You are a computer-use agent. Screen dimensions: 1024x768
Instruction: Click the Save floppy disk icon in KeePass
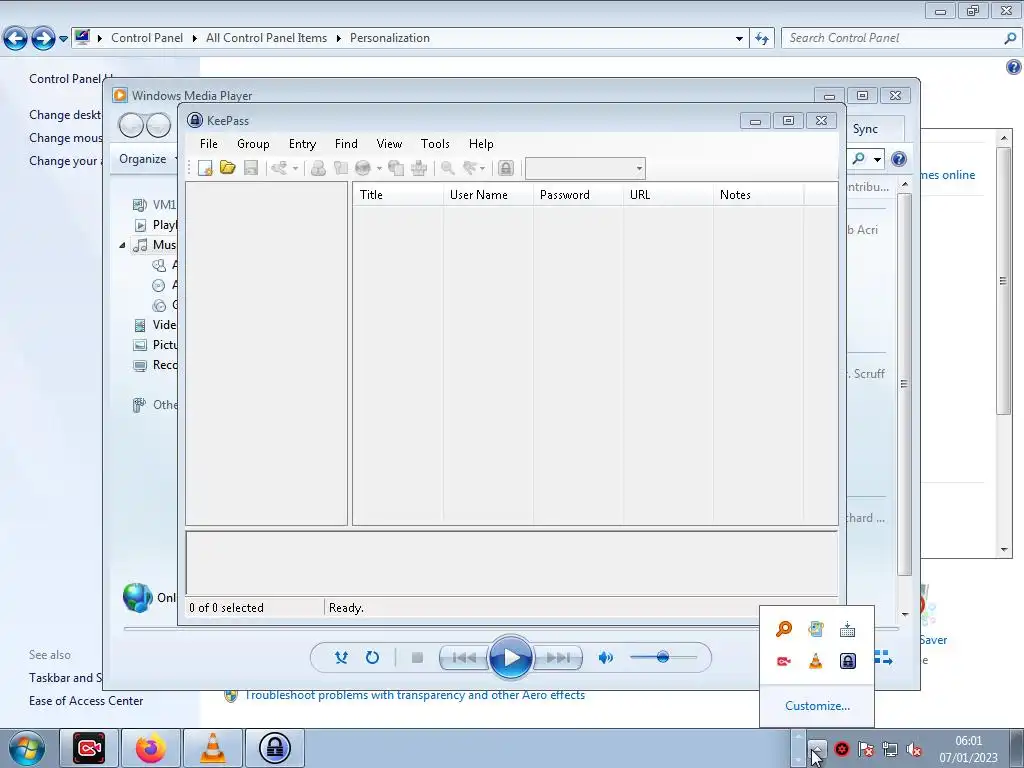coord(250,168)
